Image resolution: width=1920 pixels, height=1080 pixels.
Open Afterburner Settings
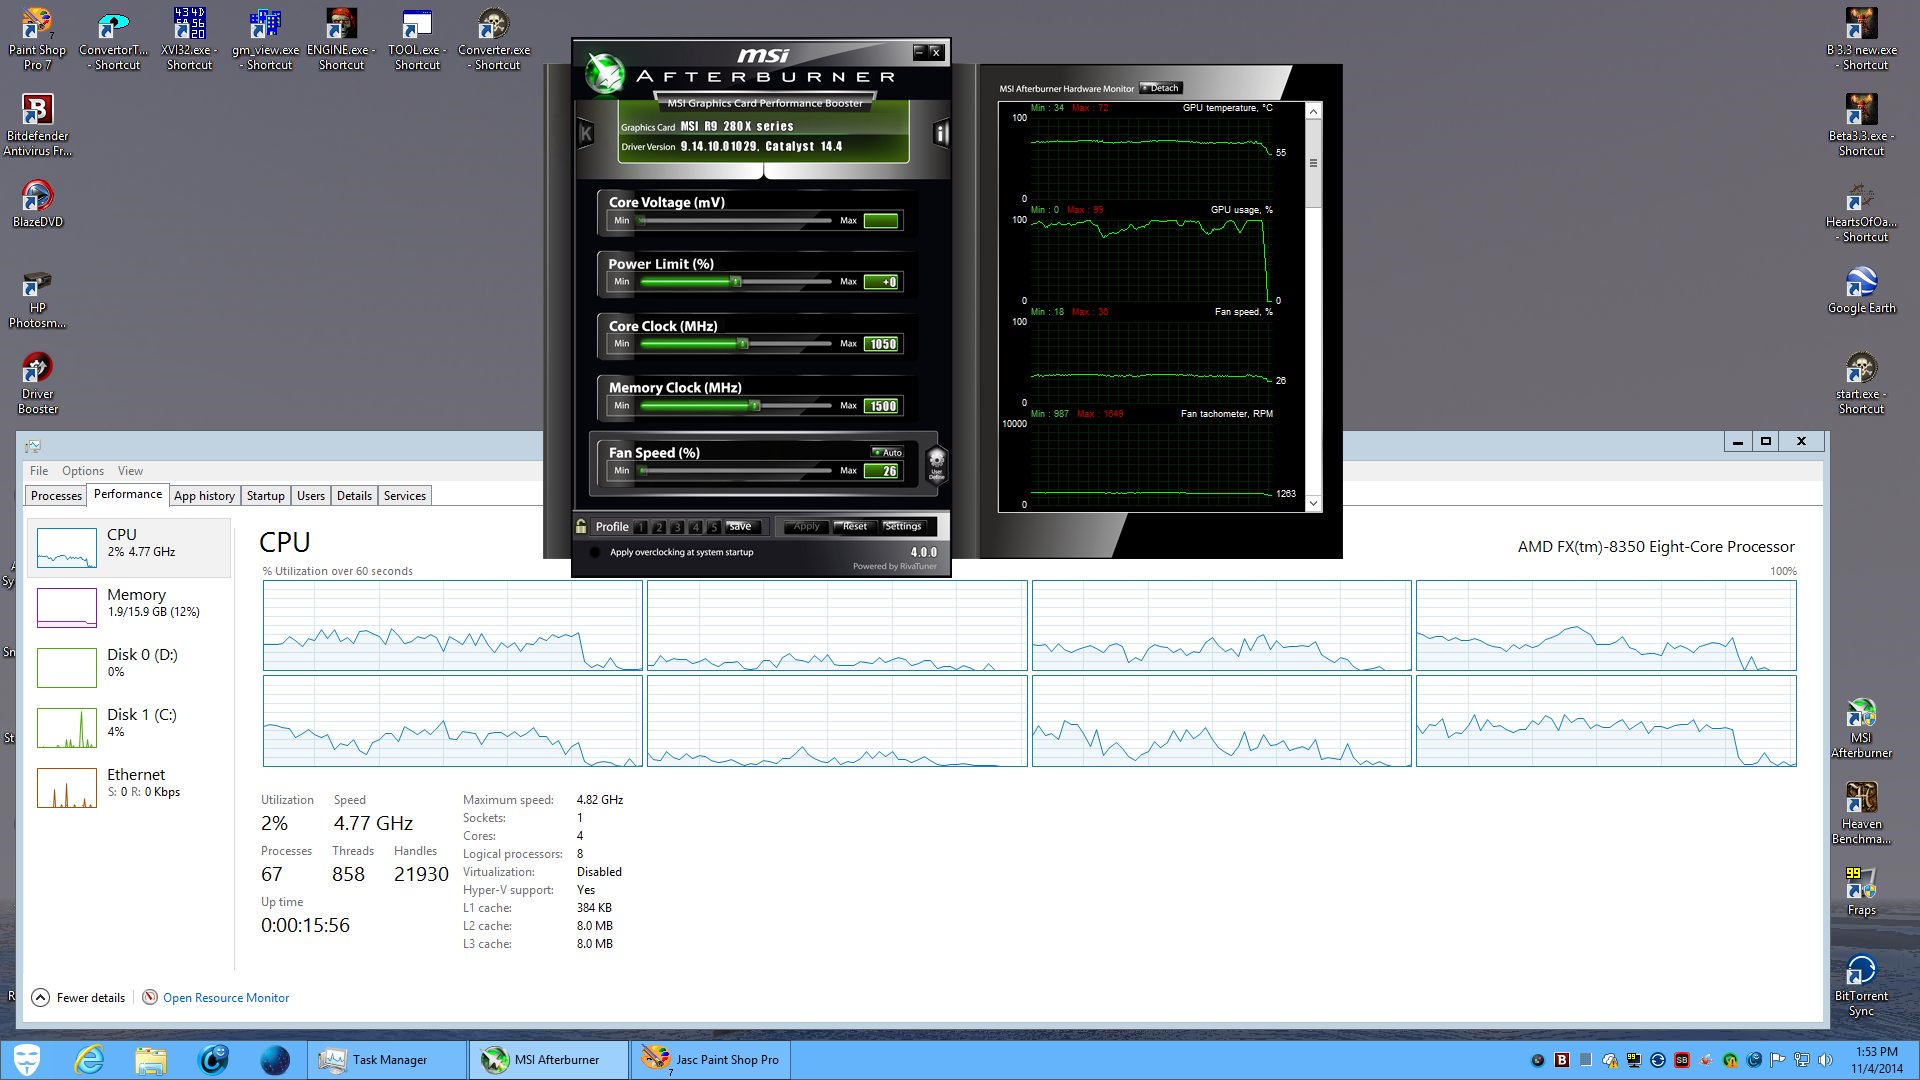tap(903, 526)
